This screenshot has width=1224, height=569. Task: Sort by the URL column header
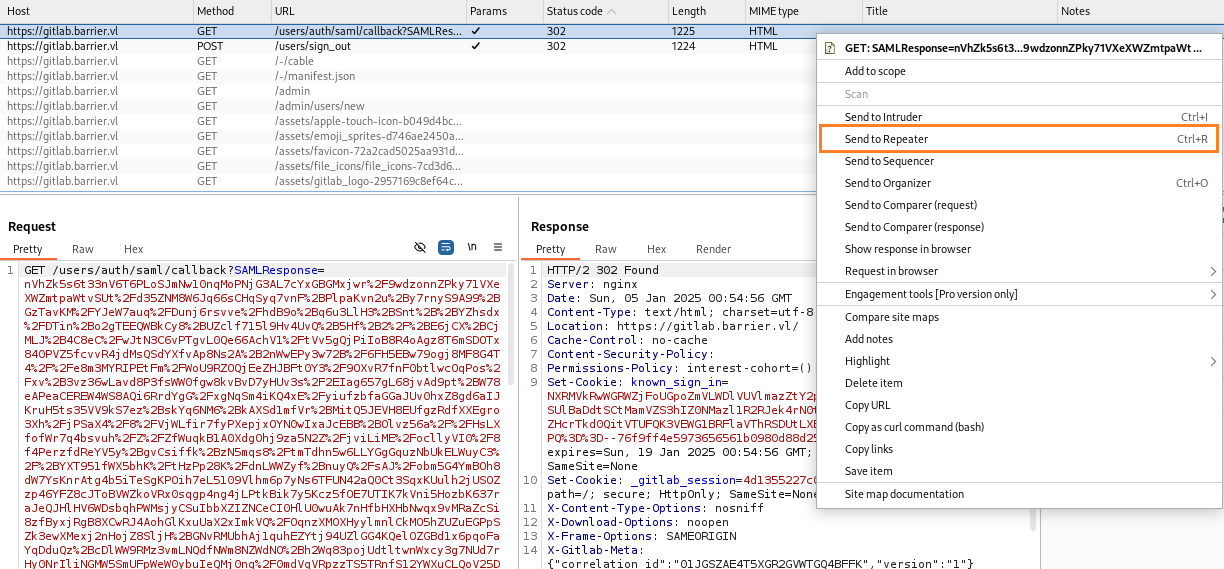point(367,11)
